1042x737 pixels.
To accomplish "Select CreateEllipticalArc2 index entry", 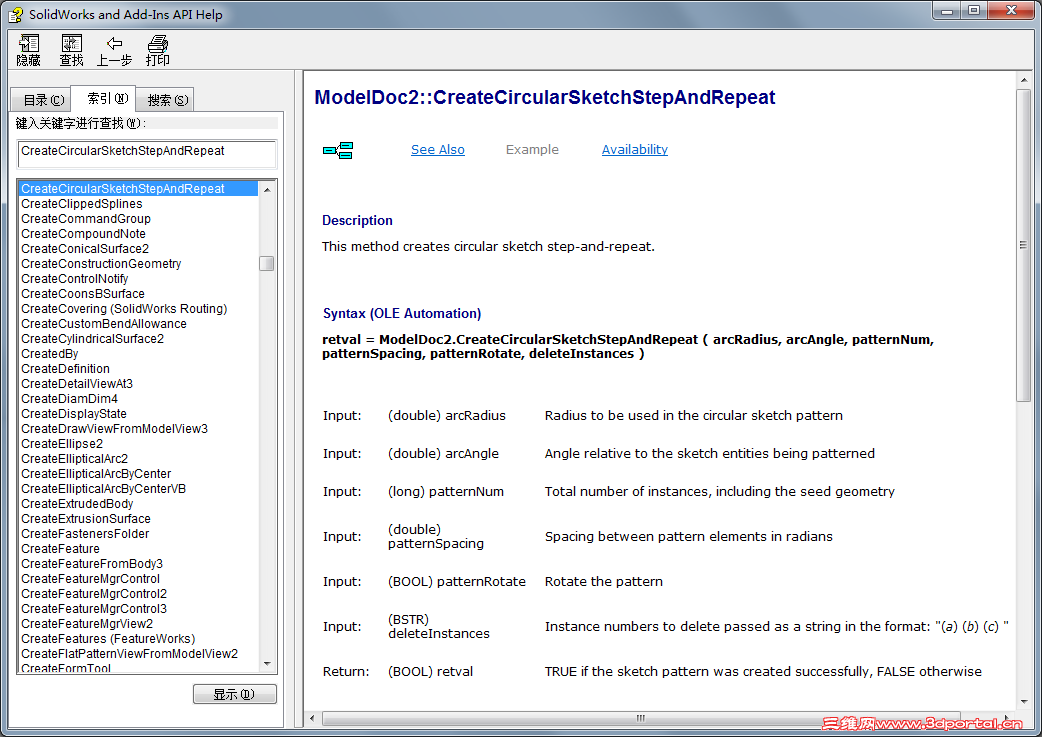I will 74,459.
